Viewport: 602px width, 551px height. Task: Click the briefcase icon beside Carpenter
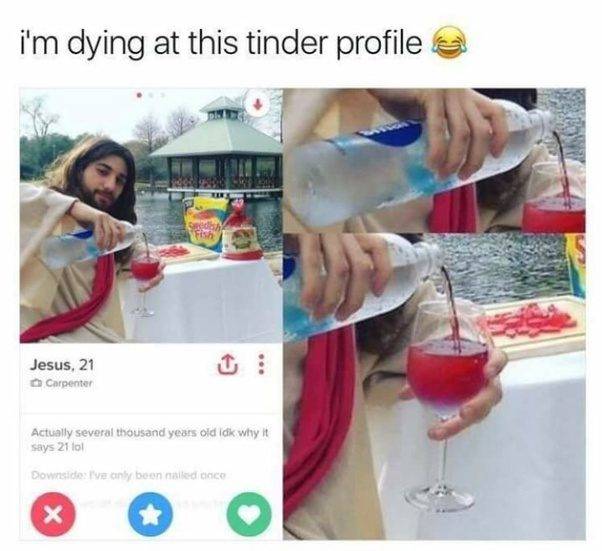click(x=36, y=383)
